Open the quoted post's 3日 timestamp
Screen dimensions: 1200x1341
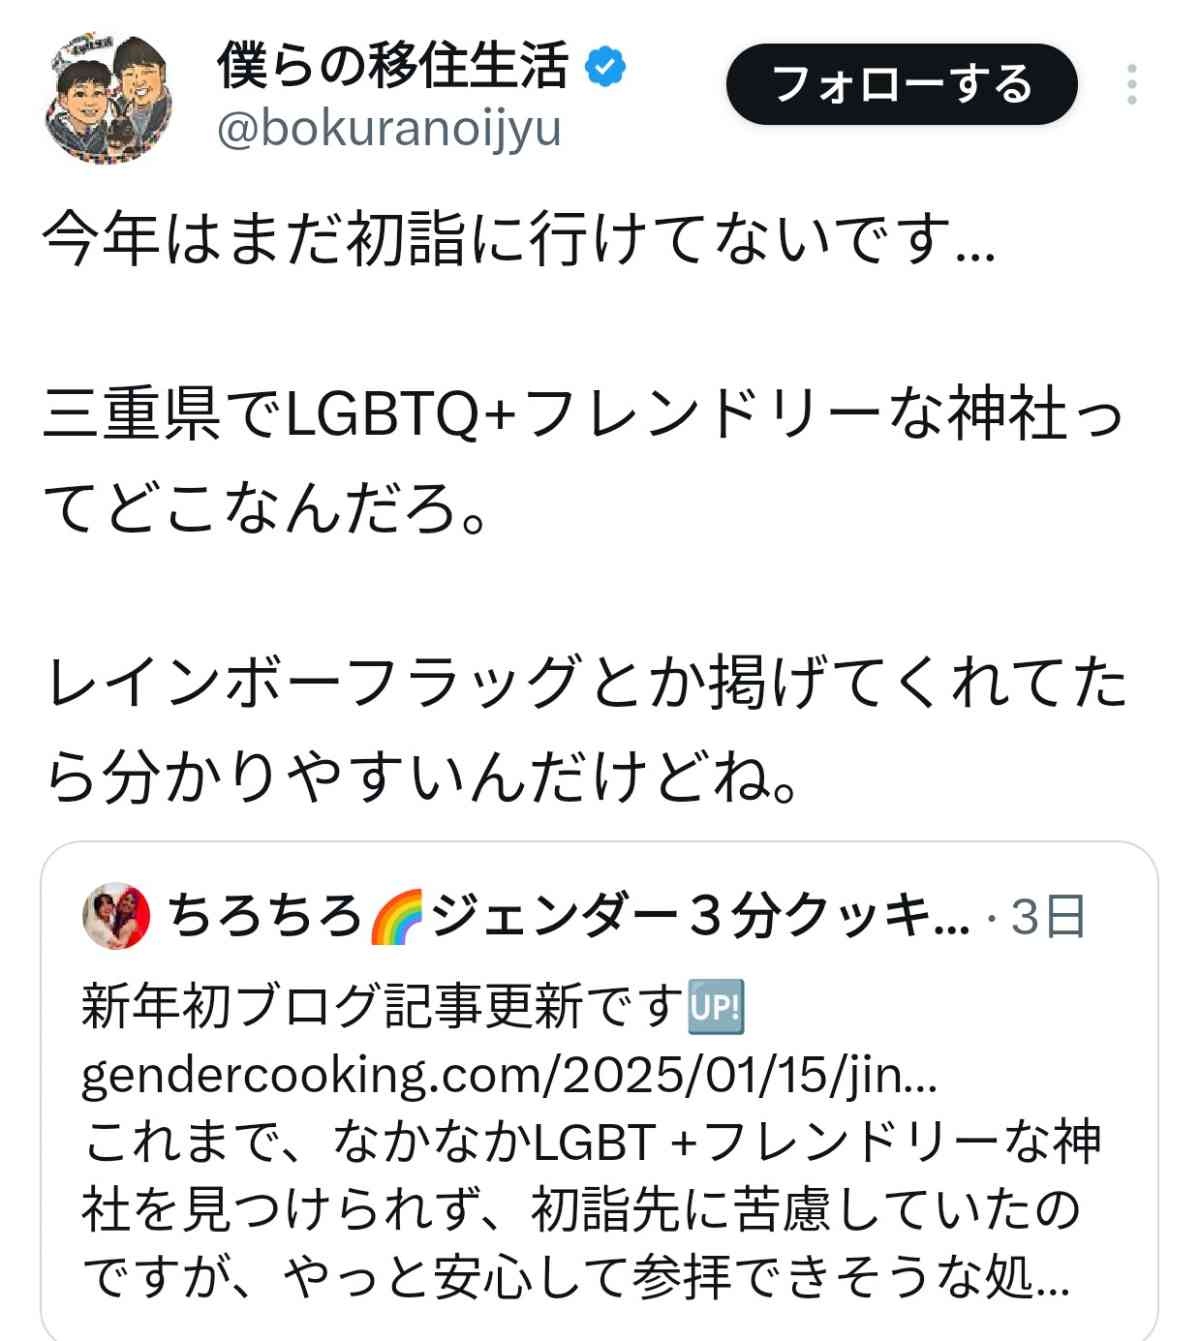pyautogui.click(x=1047, y=916)
